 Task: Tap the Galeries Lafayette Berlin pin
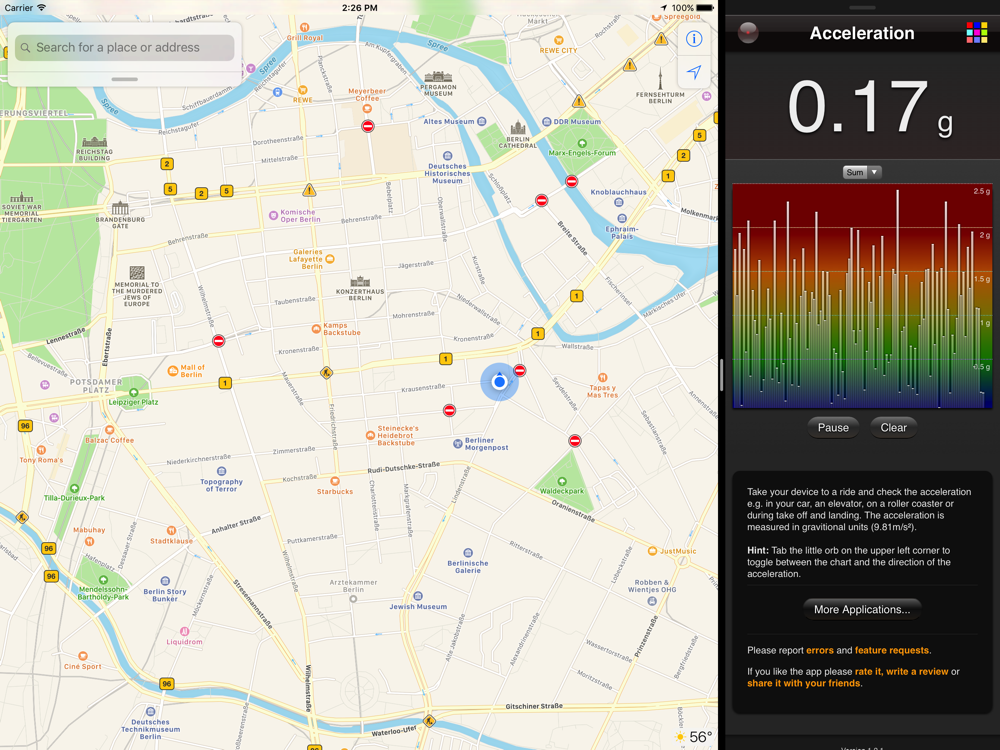tap(330, 259)
